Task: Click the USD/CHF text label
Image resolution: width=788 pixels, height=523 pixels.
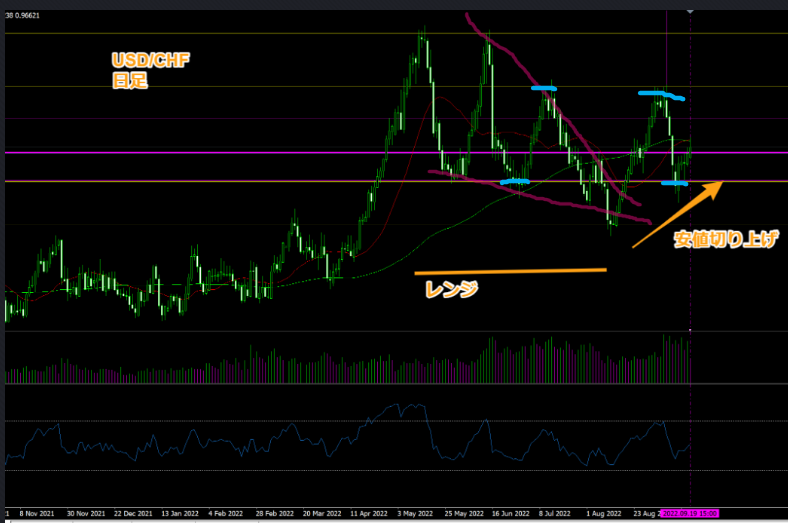Action: pyautogui.click(x=150, y=62)
